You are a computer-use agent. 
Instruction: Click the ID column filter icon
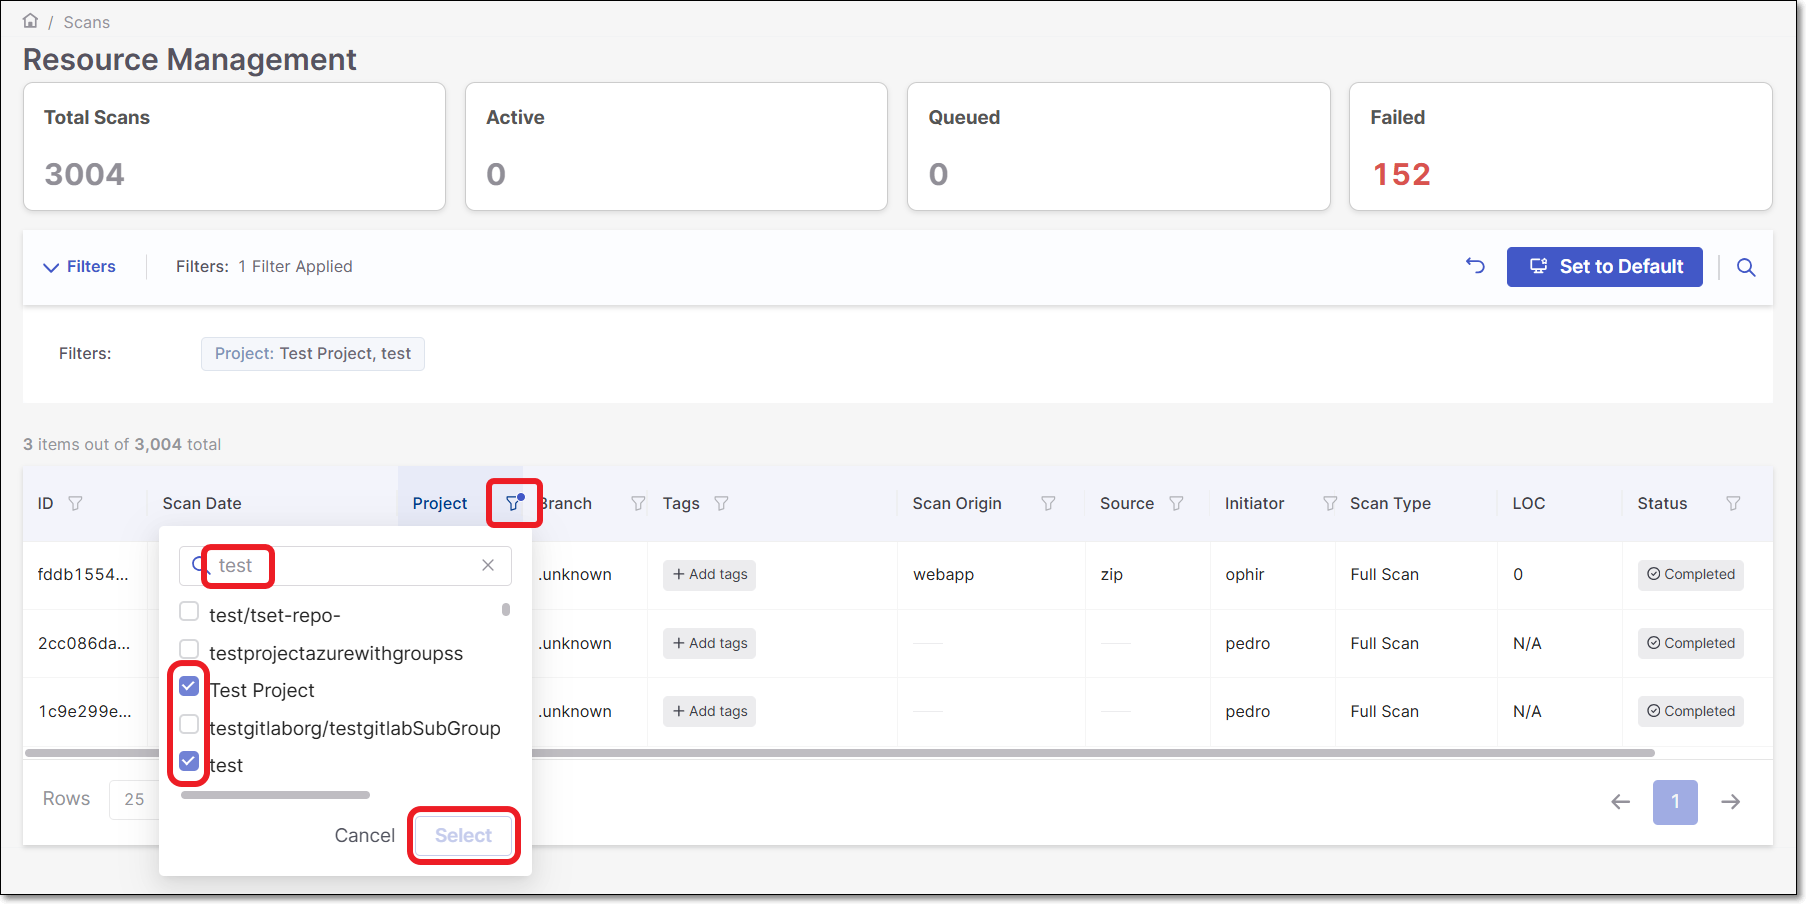[x=75, y=503]
